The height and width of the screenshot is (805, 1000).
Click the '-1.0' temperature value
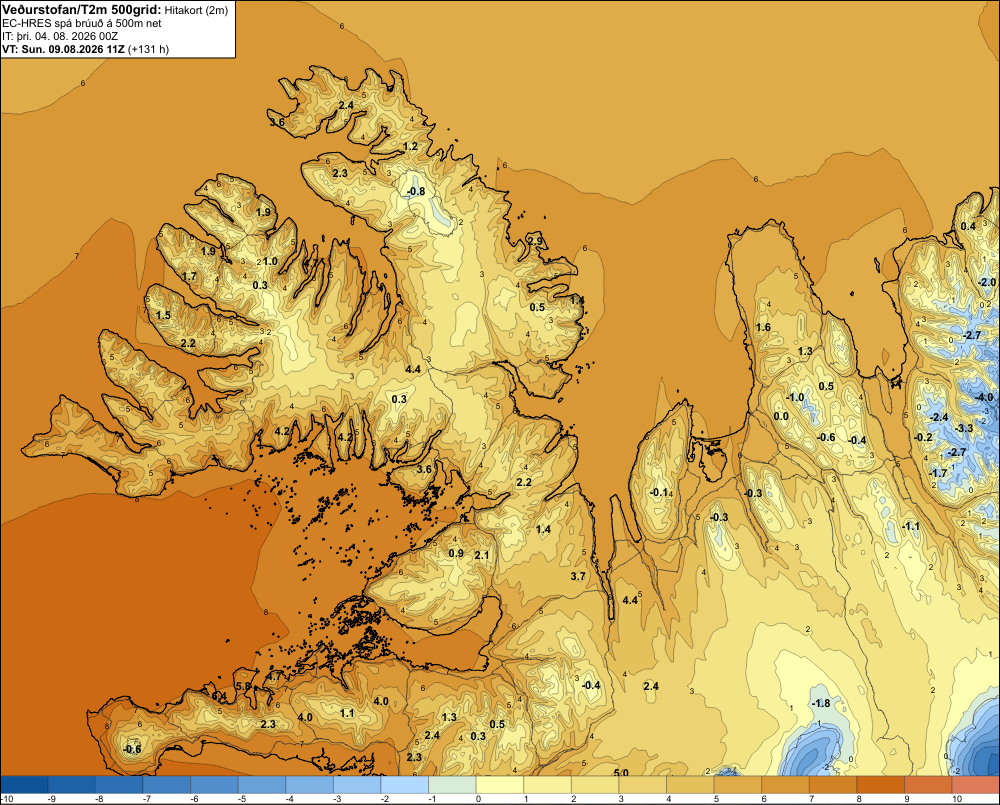coord(795,397)
